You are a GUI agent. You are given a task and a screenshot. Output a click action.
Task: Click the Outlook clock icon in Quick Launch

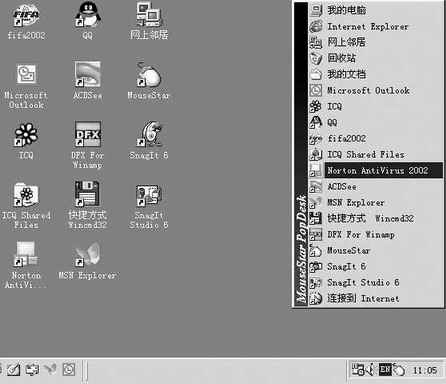point(69,369)
